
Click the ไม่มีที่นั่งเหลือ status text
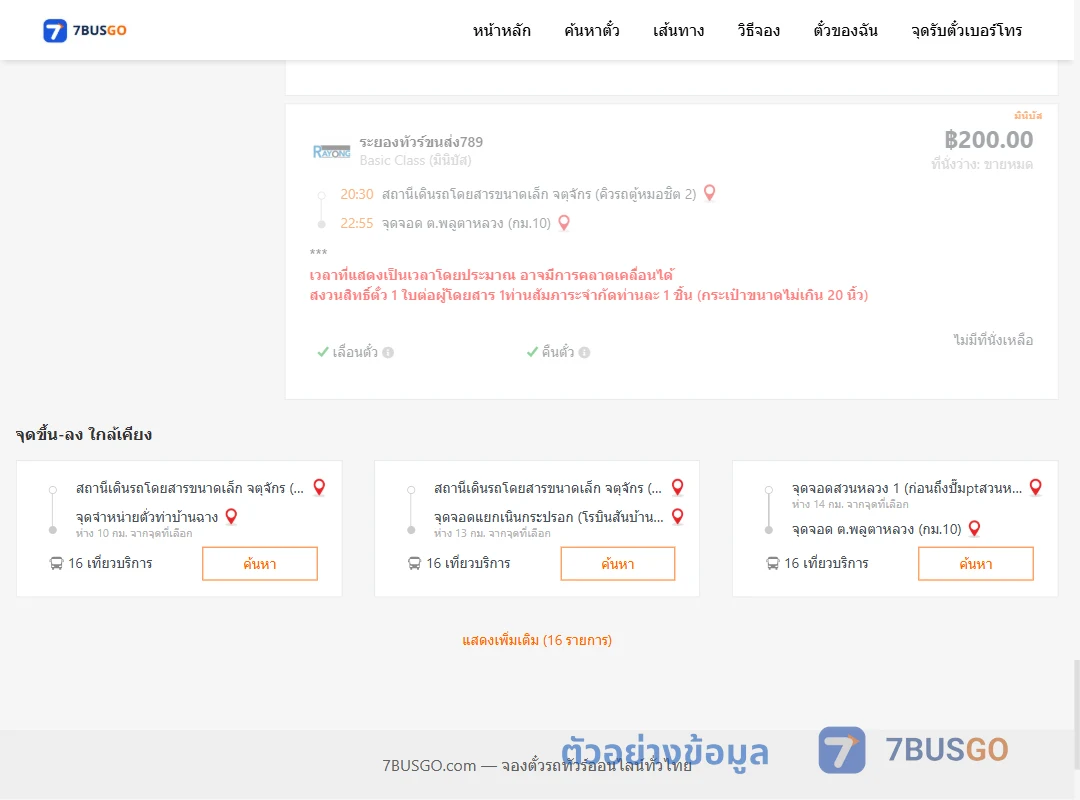click(x=993, y=340)
